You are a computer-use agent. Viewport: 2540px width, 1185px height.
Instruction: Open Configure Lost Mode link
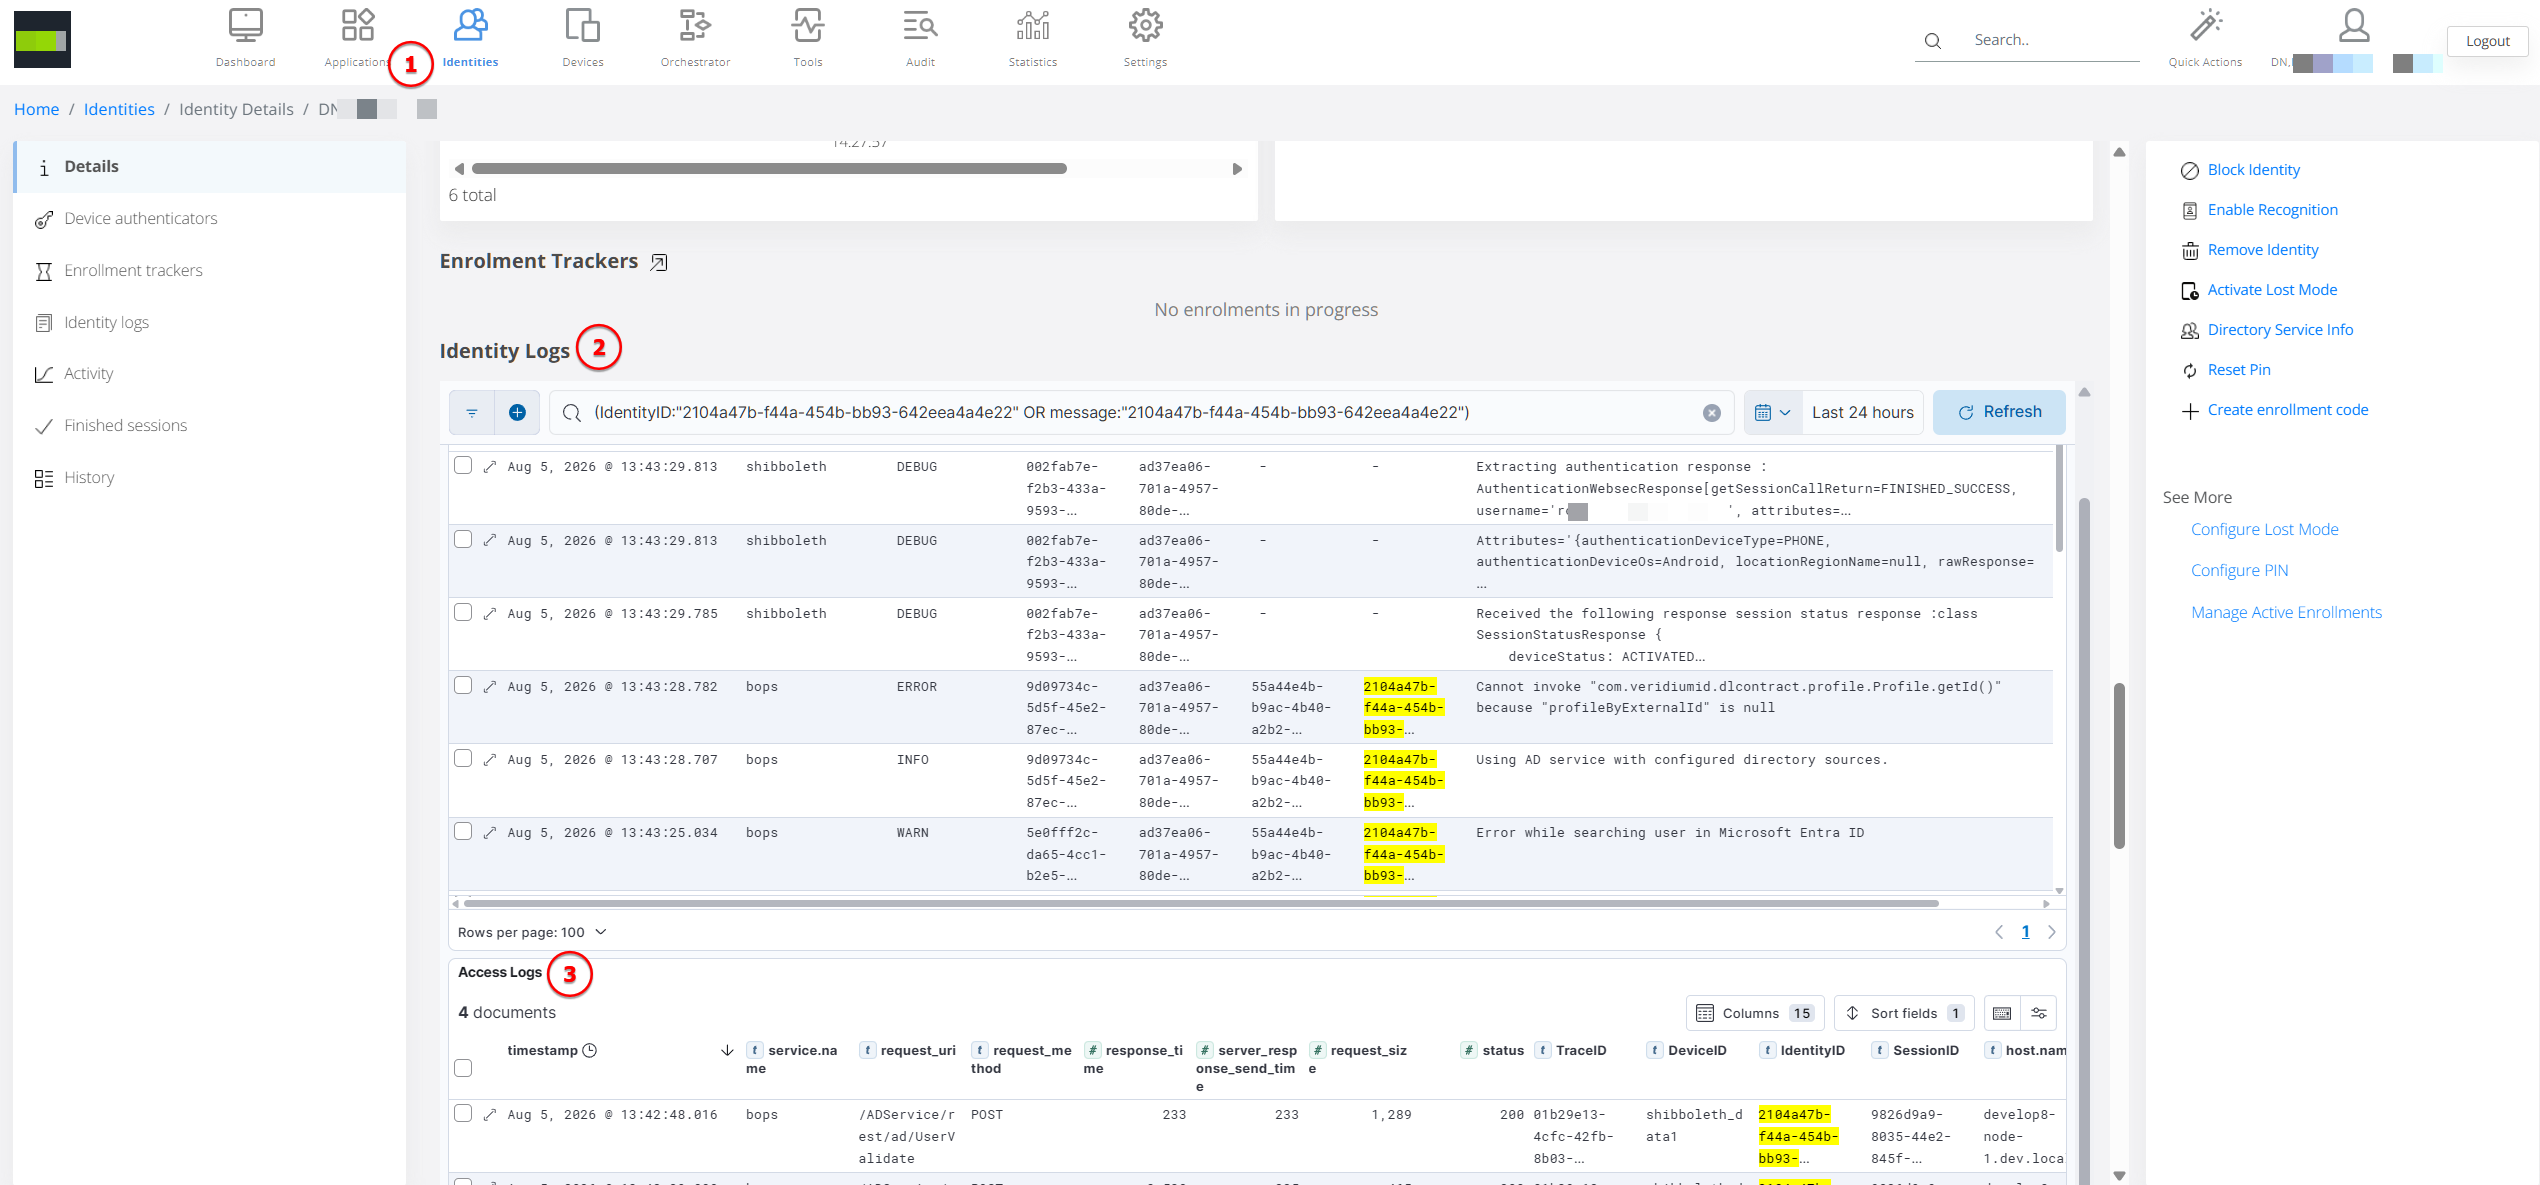pos(2264,530)
